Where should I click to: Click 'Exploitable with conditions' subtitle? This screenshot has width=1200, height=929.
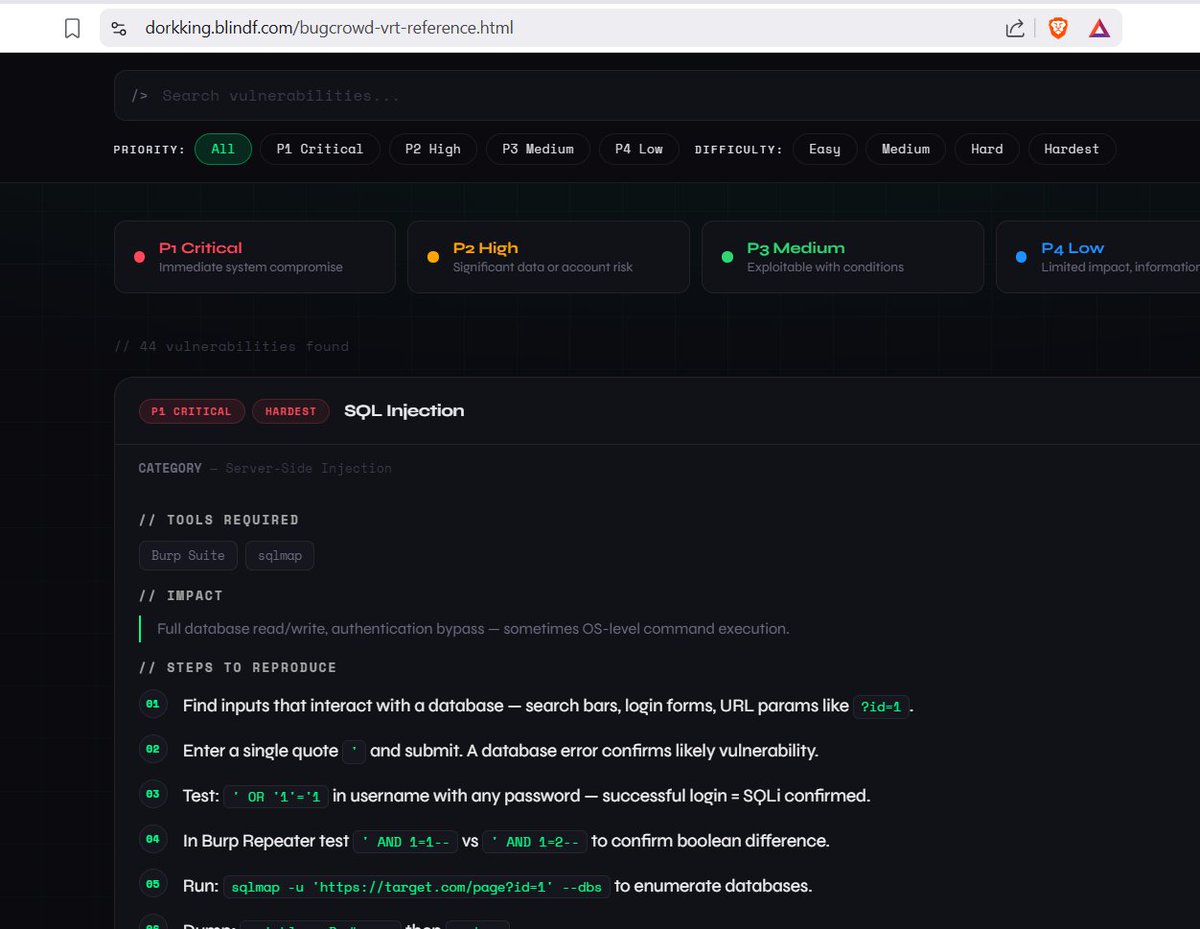click(825, 267)
